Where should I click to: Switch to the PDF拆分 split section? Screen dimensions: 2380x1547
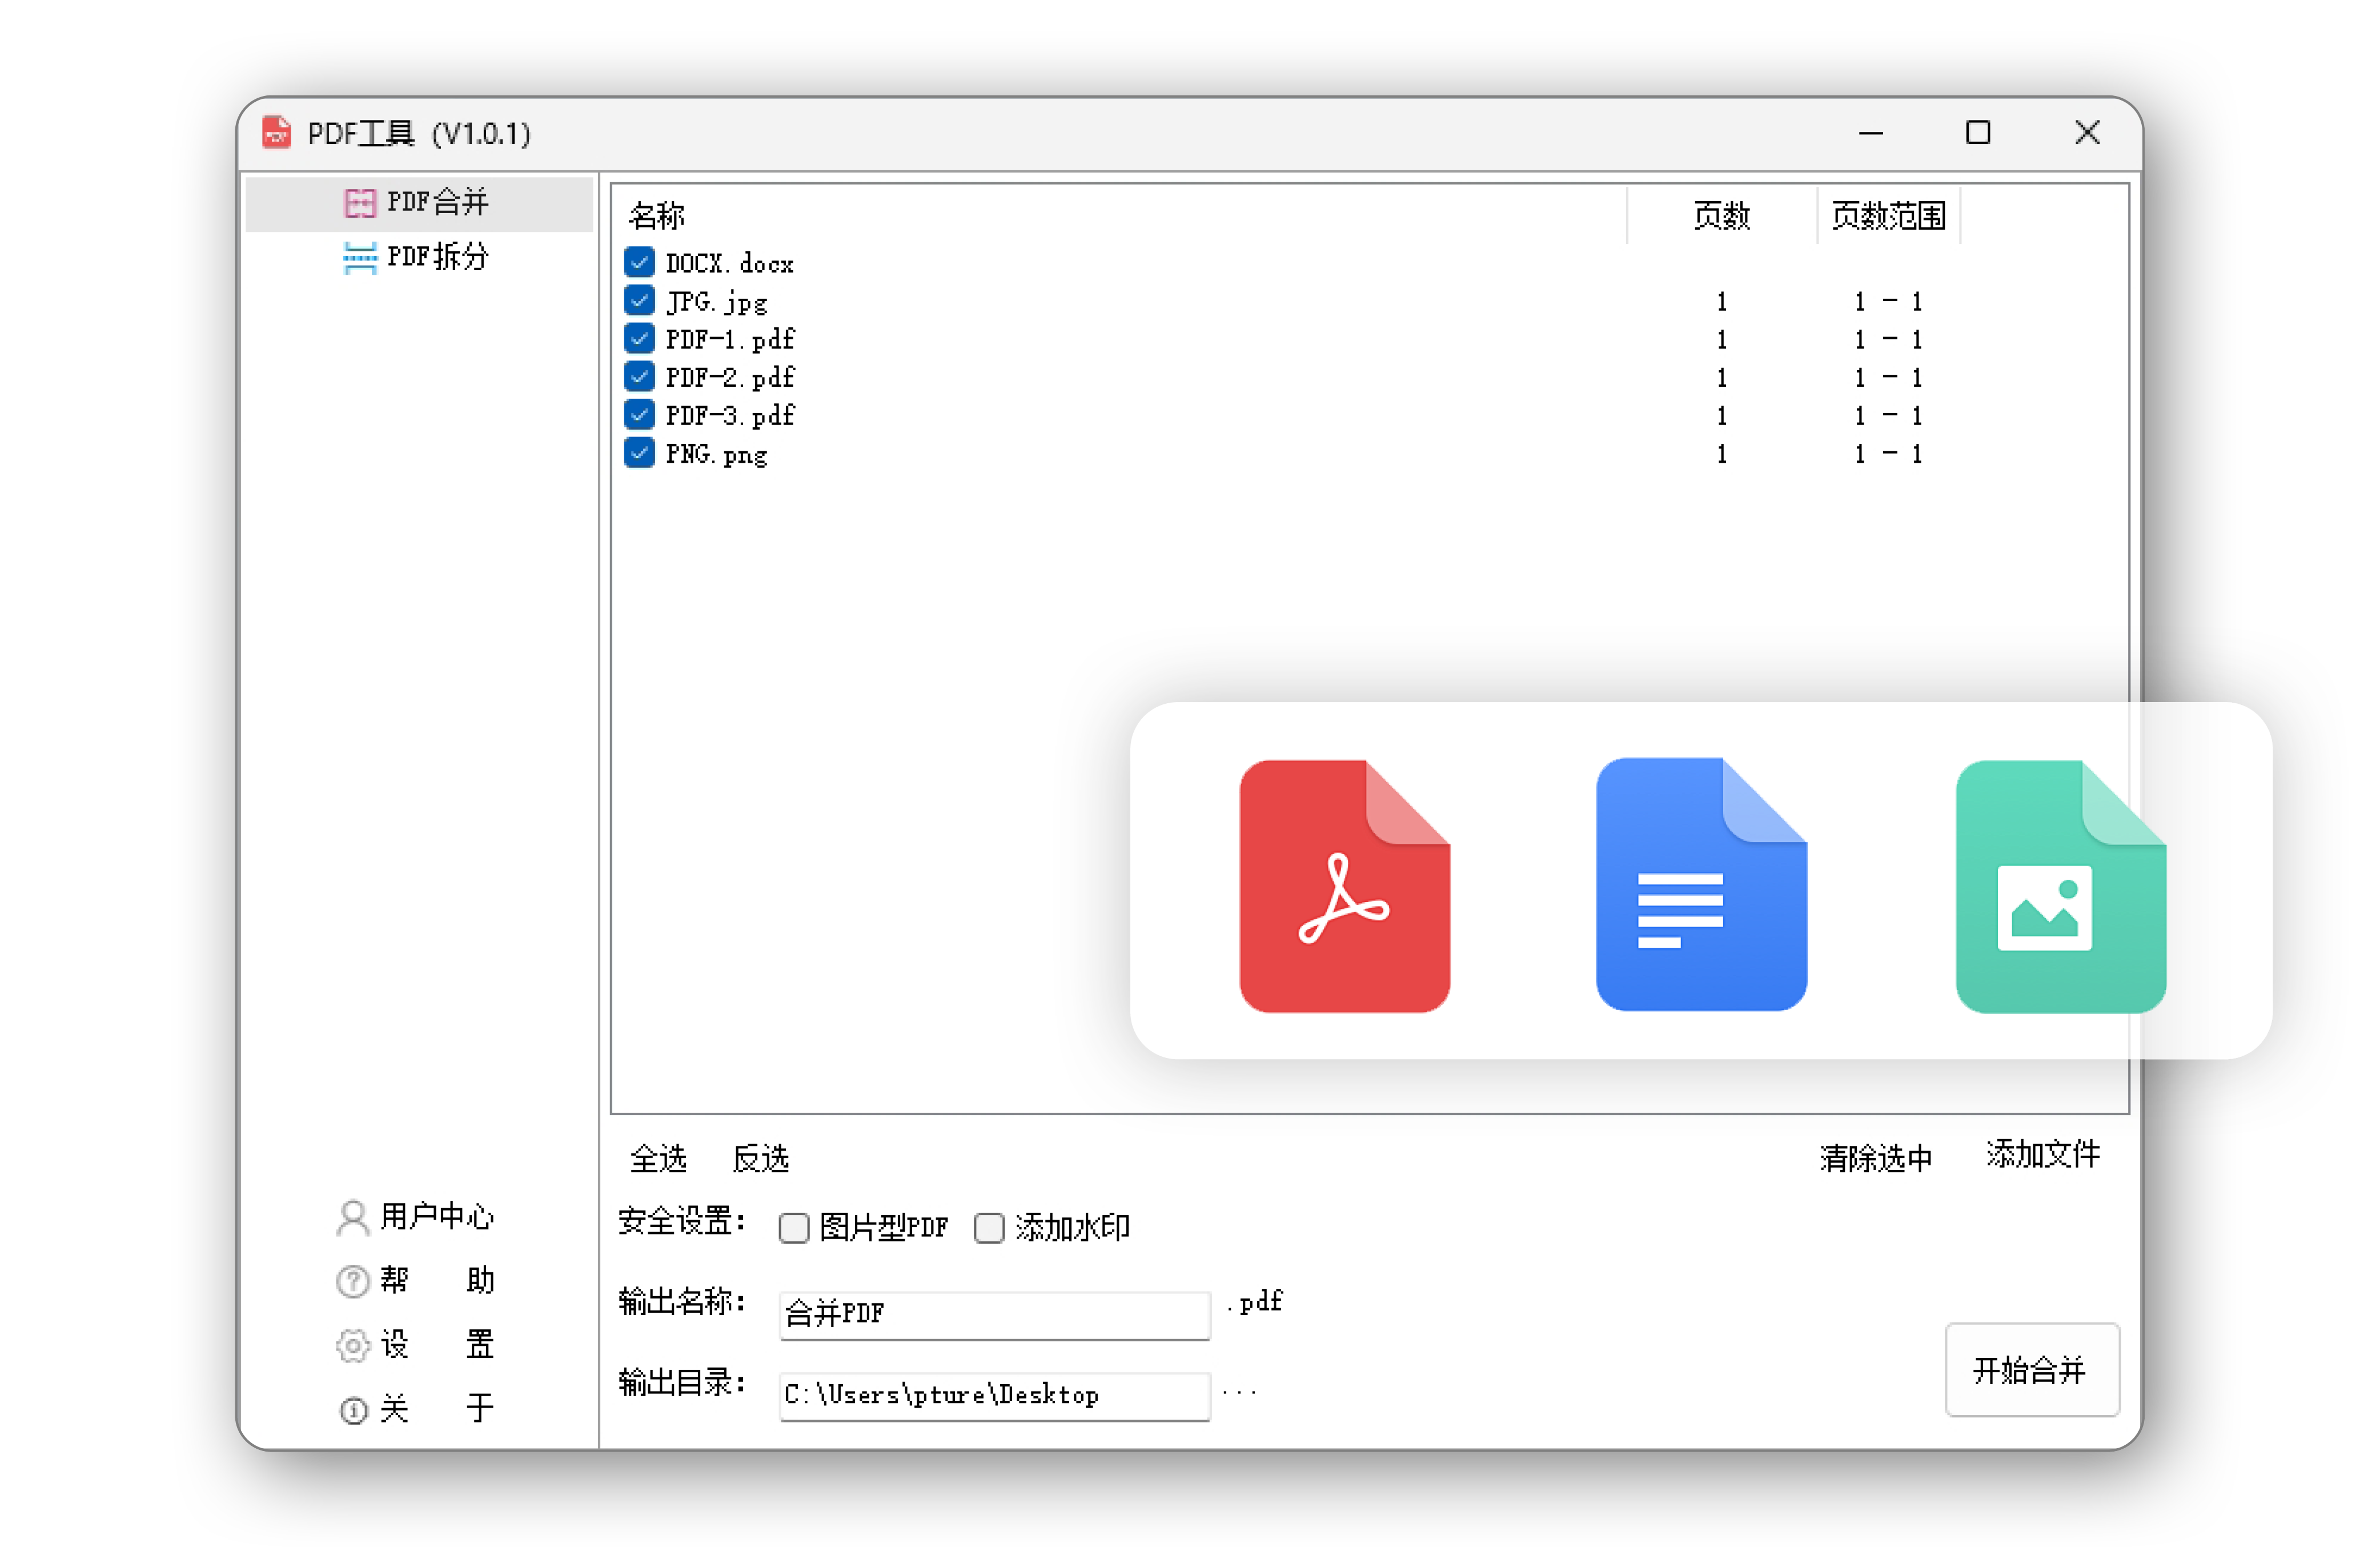click(x=418, y=257)
